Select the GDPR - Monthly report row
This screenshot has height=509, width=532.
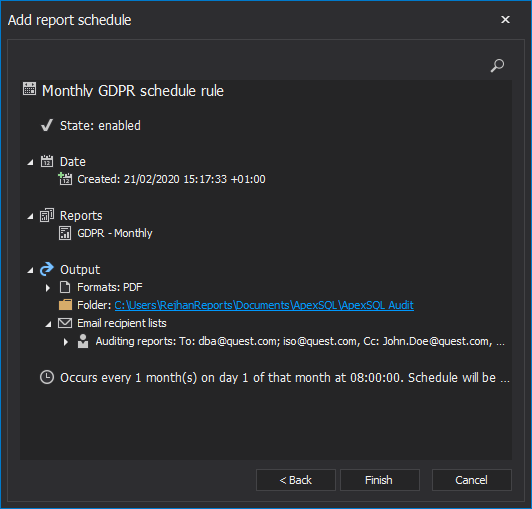tap(115, 233)
